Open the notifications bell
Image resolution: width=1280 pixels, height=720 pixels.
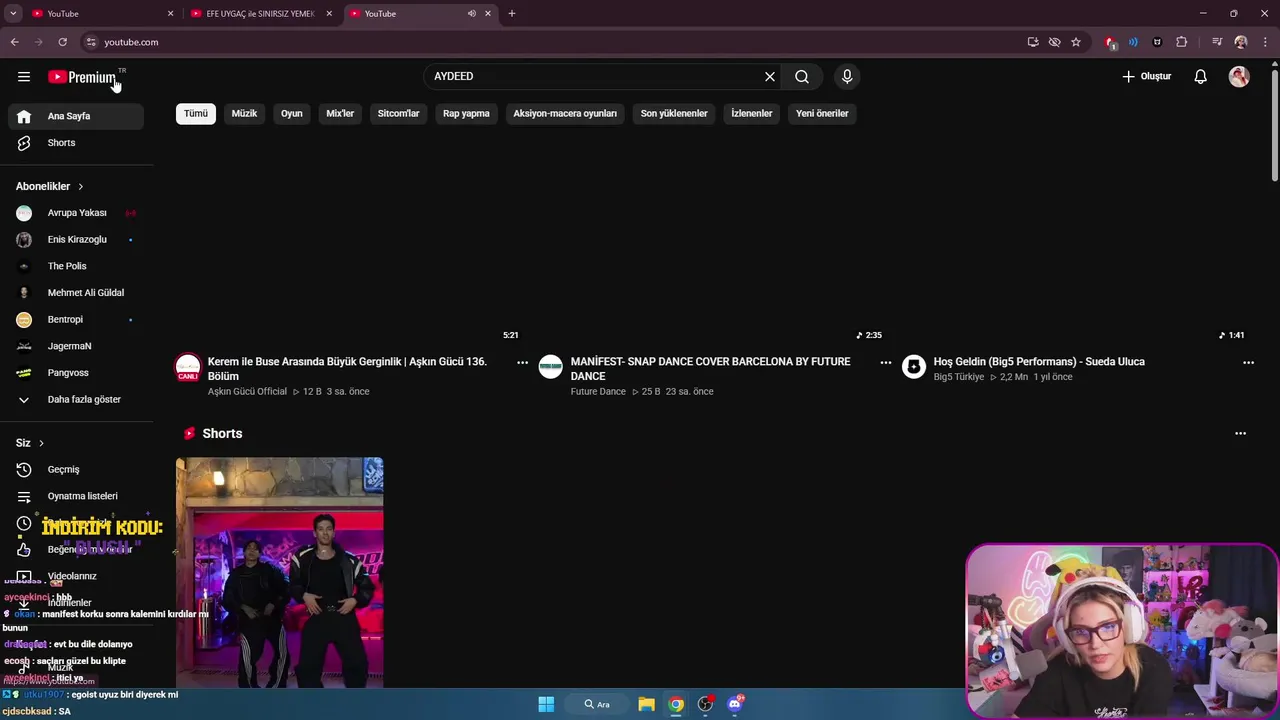(x=1201, y=77)
